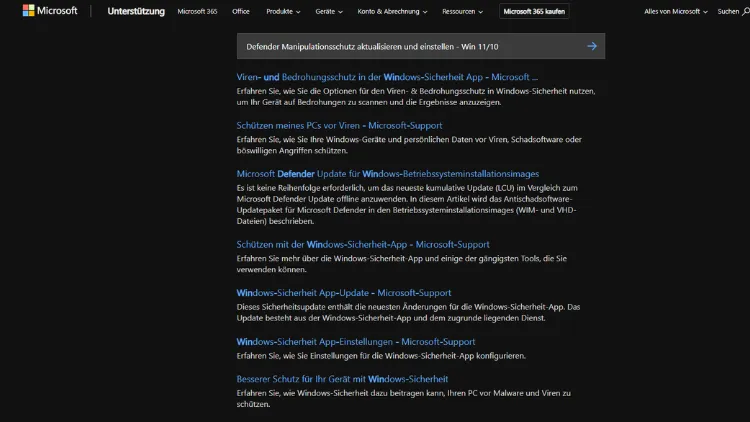Click description text starting 'Es ist keine Reihenfolge erforderlich'
This screenshot has height=422, width=750.
[x=407, y=204]
